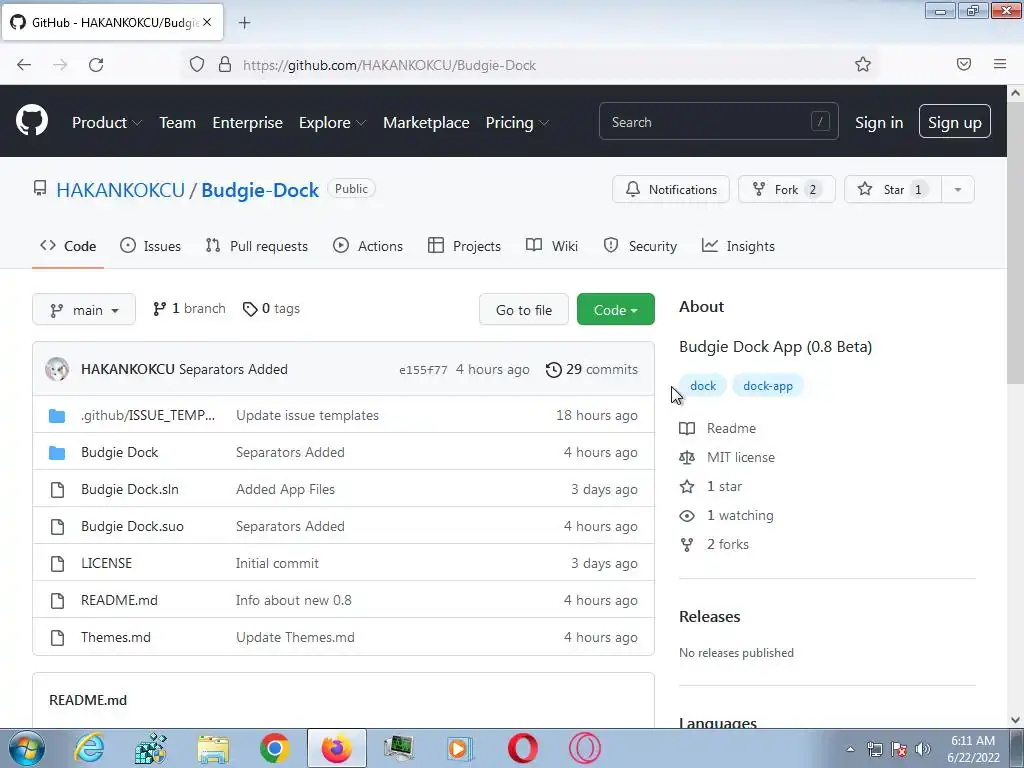Viewport: 1024px width, 768px height.
Task: Click the GitHub Octocat logo
Action: pyautogui.click(x=32, y=121)
